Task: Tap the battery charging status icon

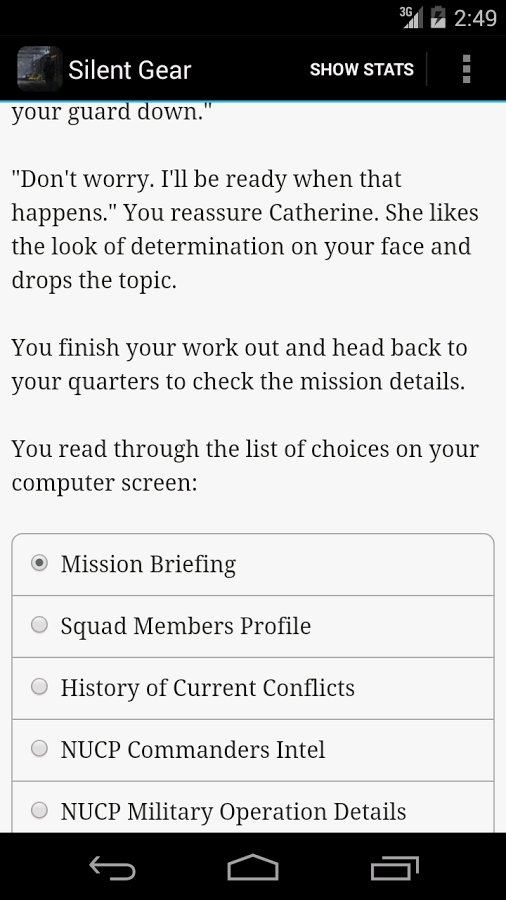Action: pos(438,18)
